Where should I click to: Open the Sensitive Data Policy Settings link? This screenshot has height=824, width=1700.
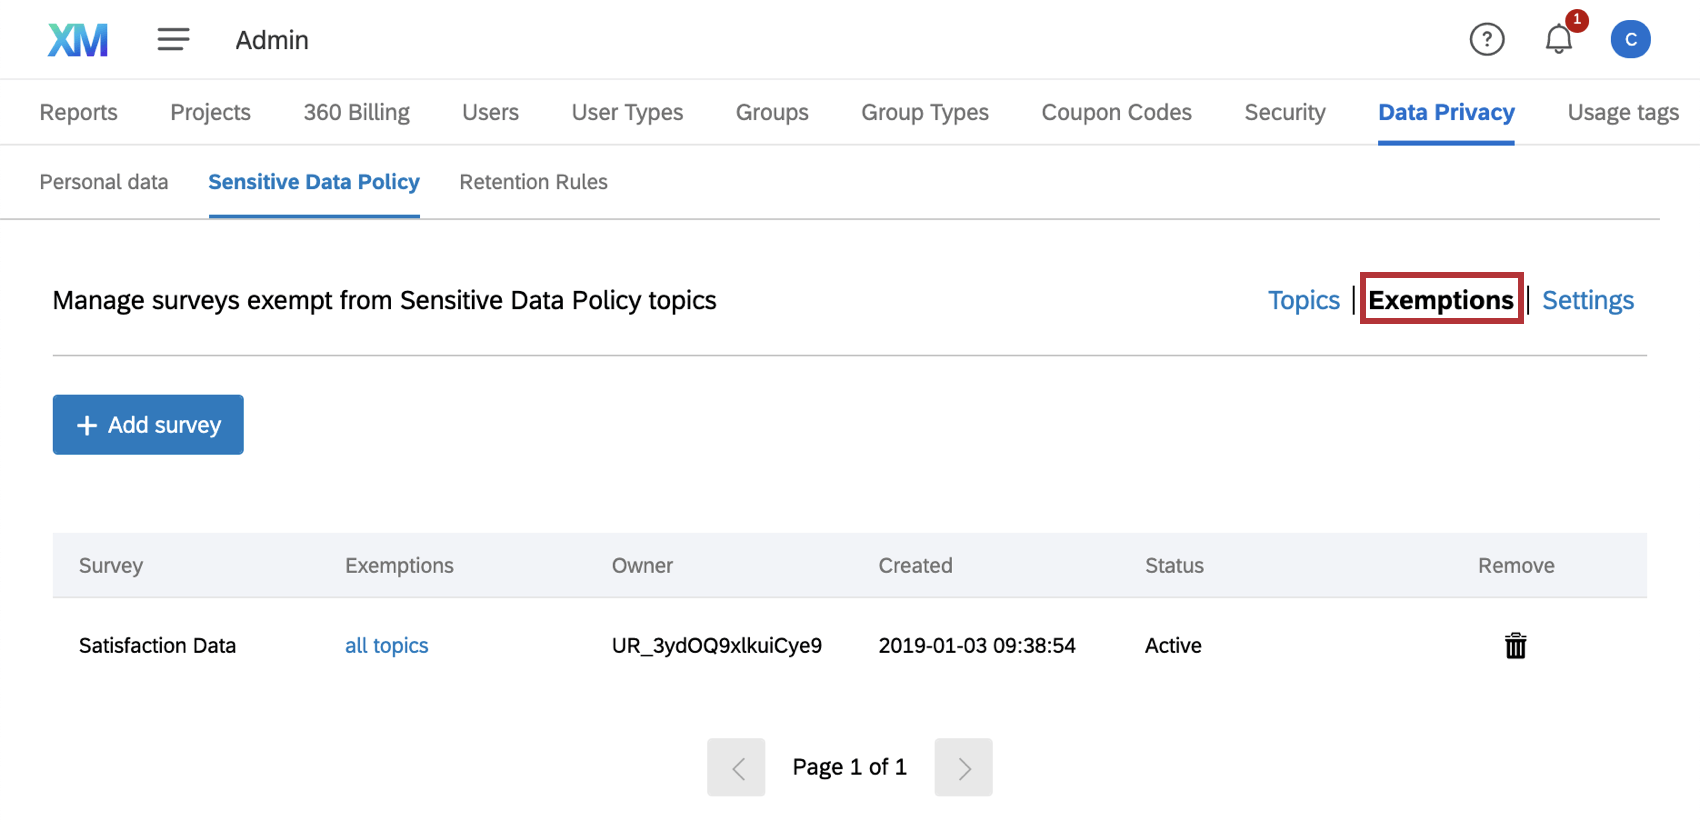pyautogui.click(x=1587, y=300)
